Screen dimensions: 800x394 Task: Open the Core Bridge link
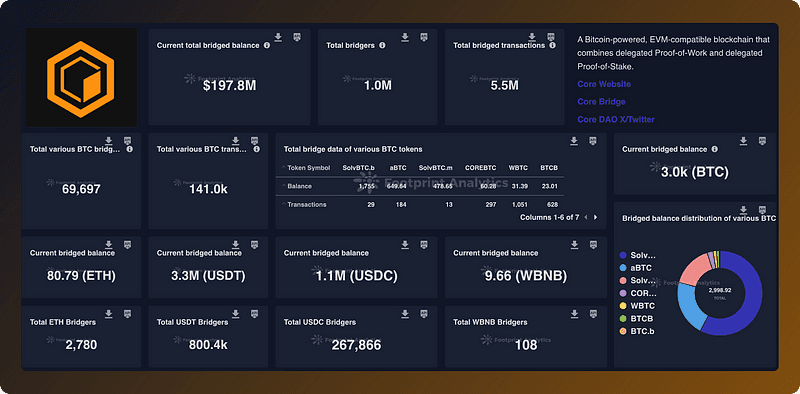pyautogui.click(x=602, y=102)
